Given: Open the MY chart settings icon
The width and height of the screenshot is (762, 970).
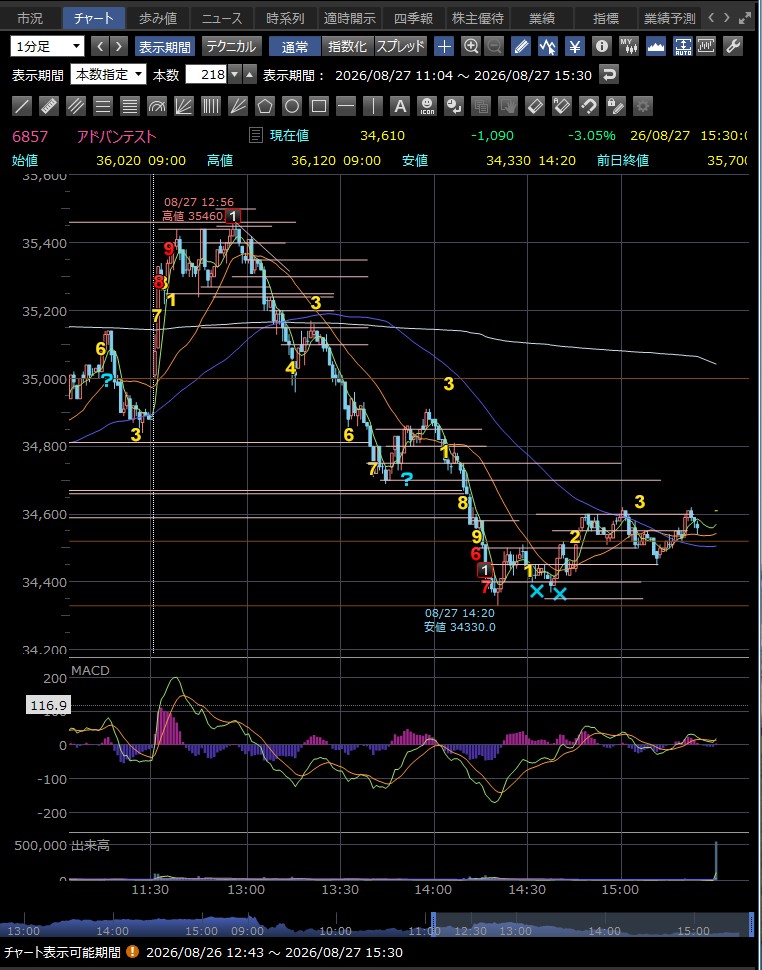Looking at the screenshot, I should [629, 46].
